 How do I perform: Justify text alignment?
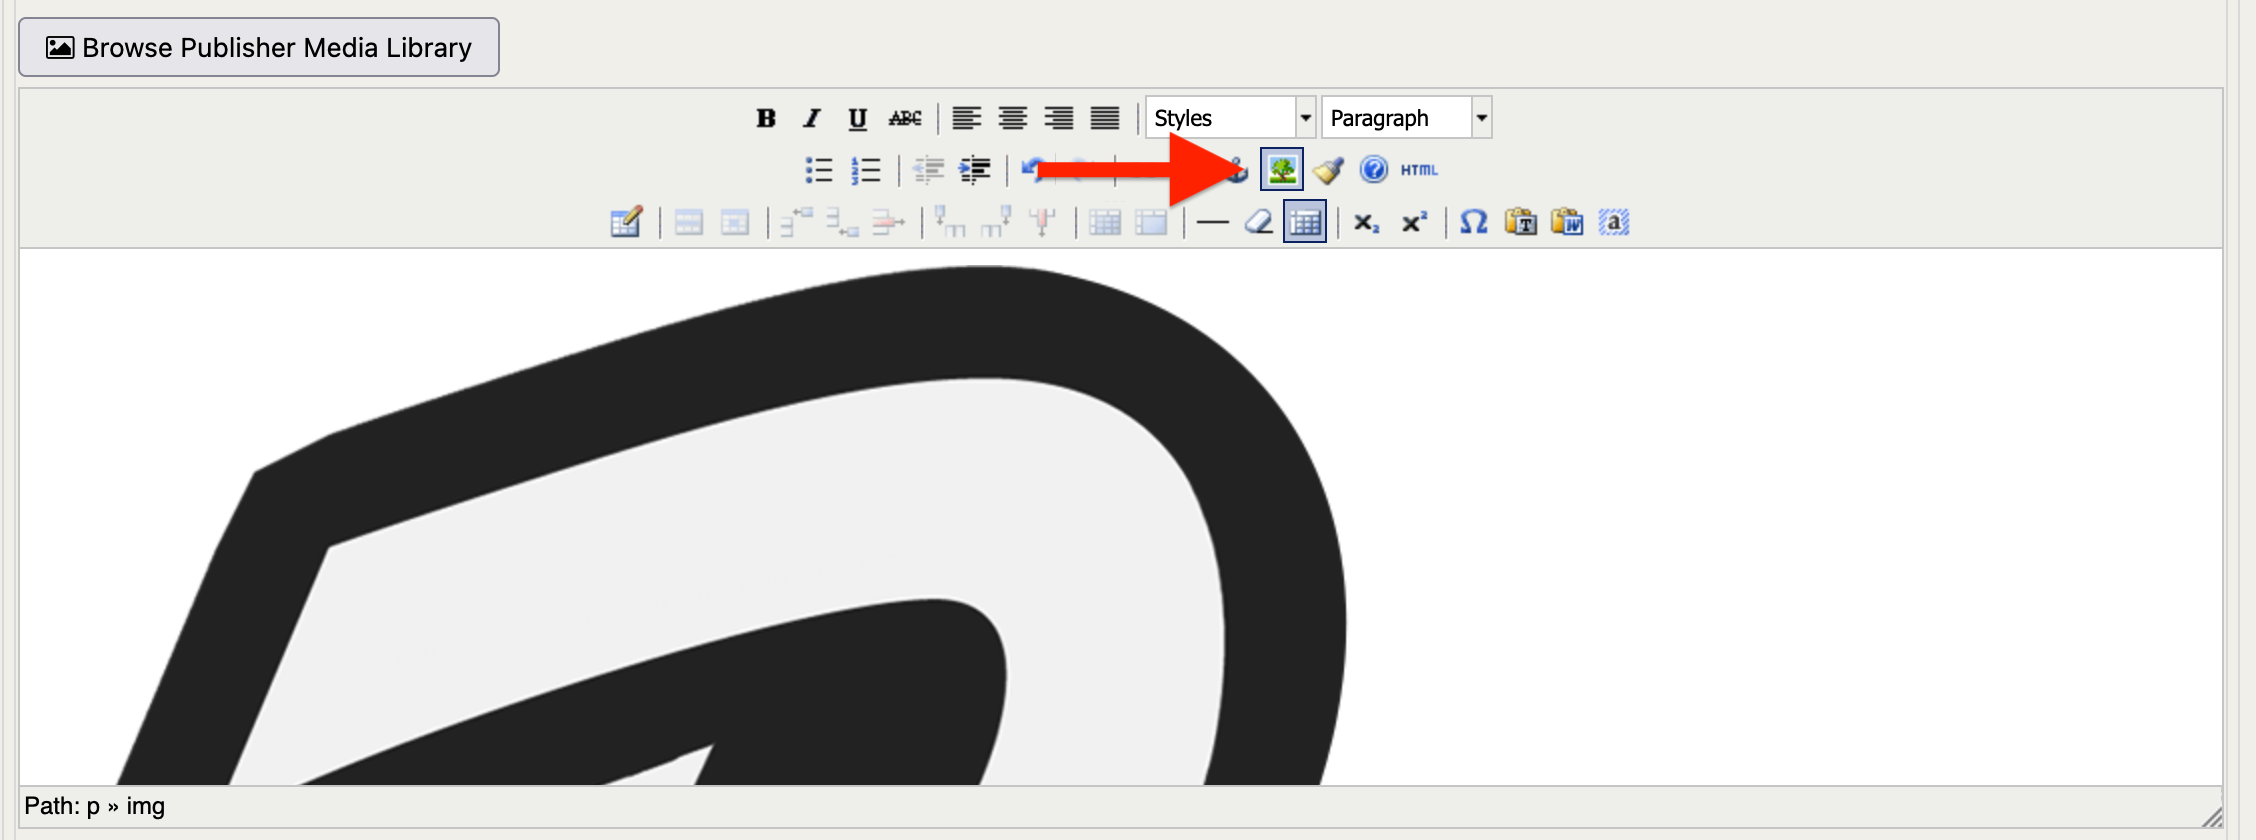point(1105,118)
